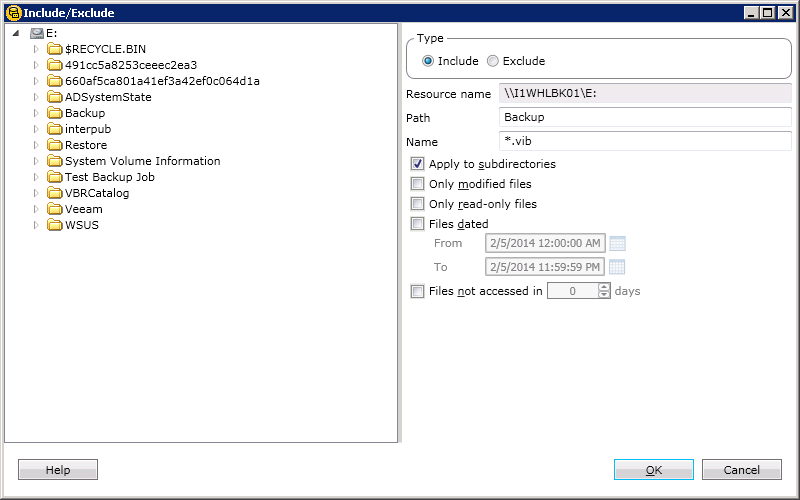Image resolution: width=800 pixels, height=500 pixels.
Task: Close the Include/Exclude dialog window
Action: point(786,13)
